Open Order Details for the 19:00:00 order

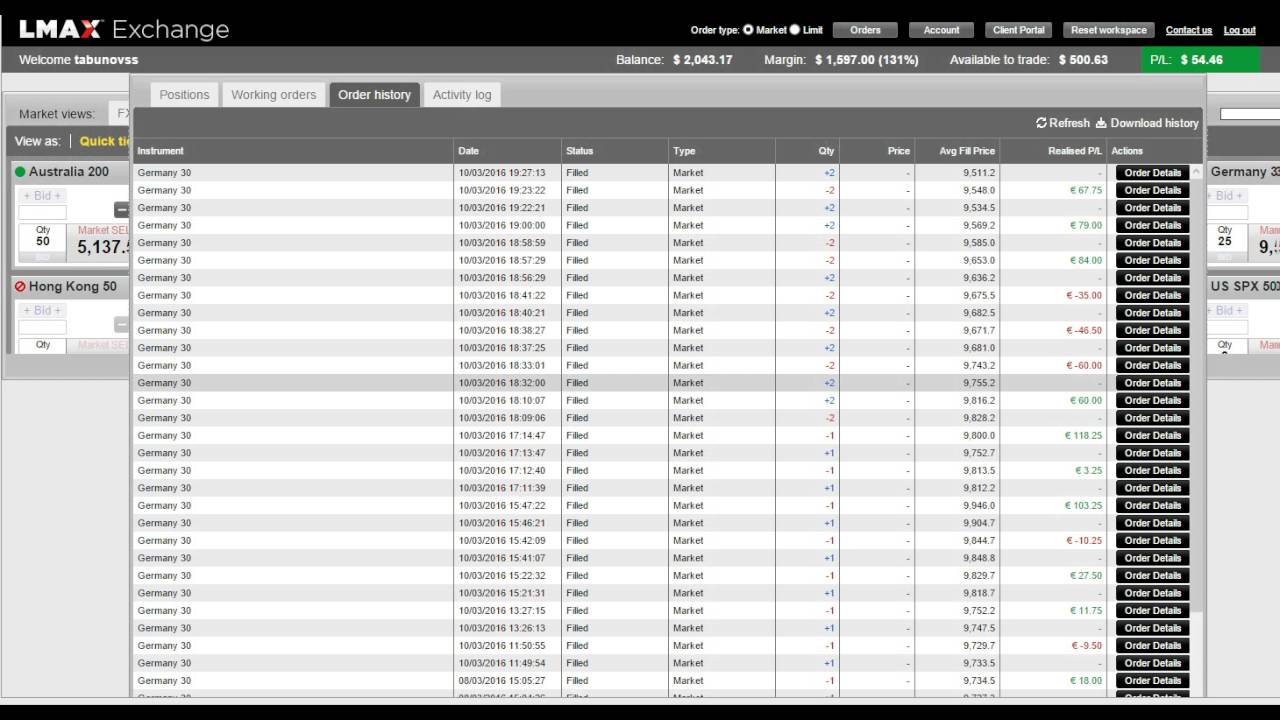[x=1152, y=225]
